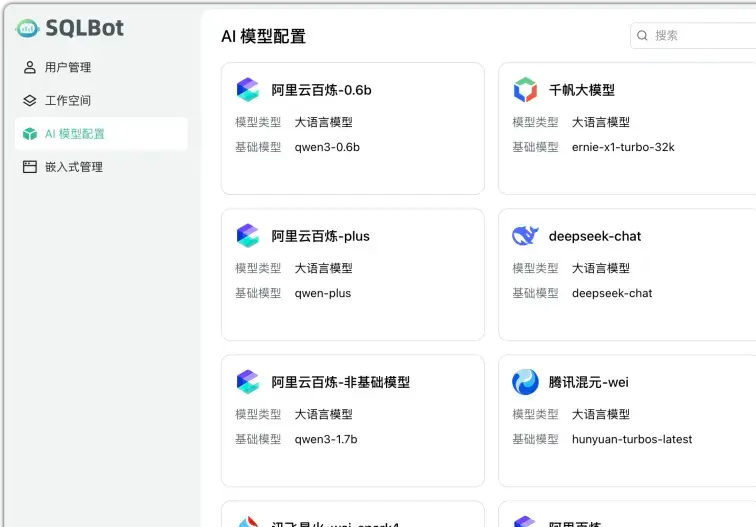
Task: Open the 腾讯混元-wei model title
Action: (x=589, y=382)
